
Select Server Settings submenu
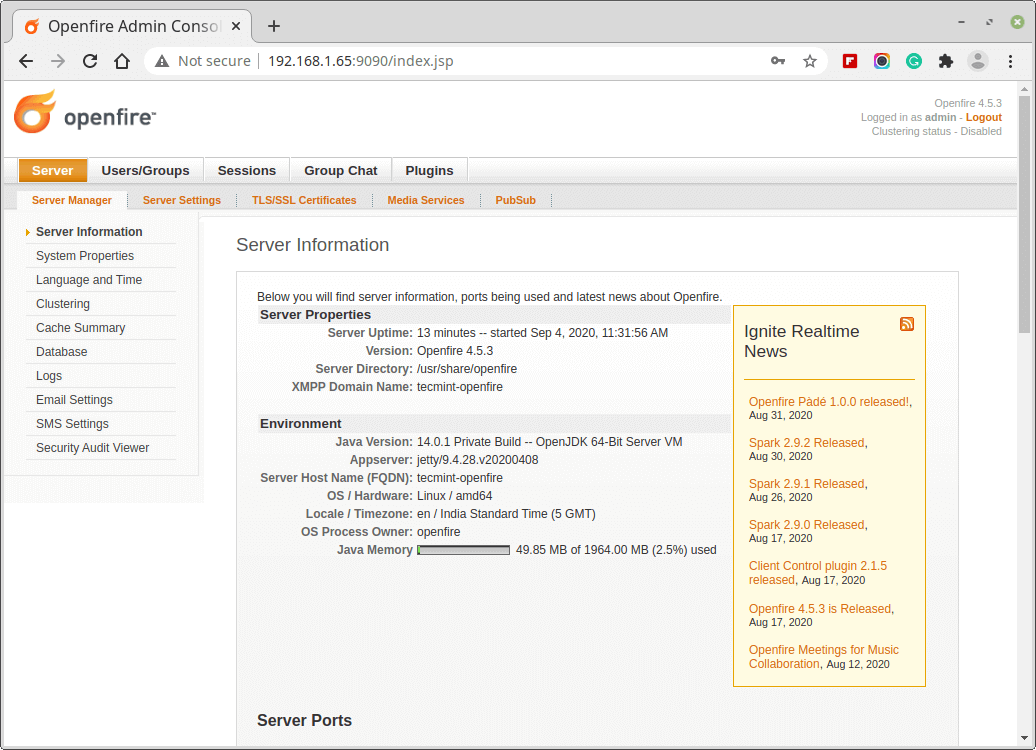click(181, 200)
